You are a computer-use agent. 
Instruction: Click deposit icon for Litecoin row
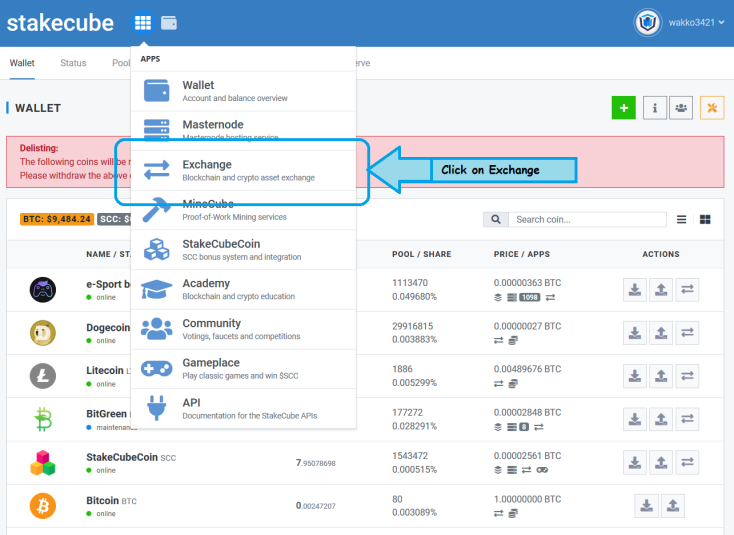pos(635,376)
